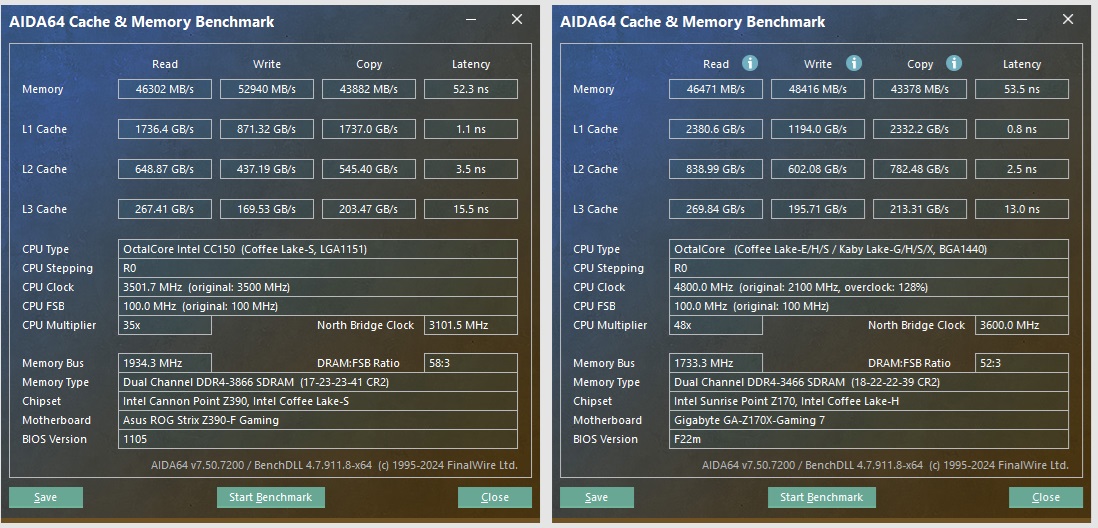Save results in left benchmark window
The height and width of the screenshot is (528, 1098).
[x=46, y=497]
